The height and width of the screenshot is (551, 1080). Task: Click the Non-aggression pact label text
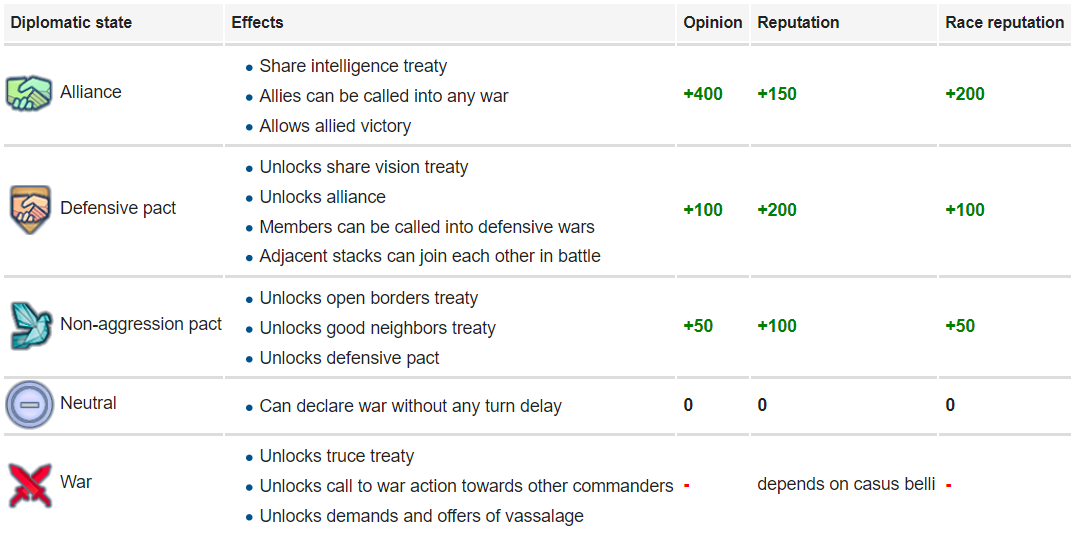(141, 324)
